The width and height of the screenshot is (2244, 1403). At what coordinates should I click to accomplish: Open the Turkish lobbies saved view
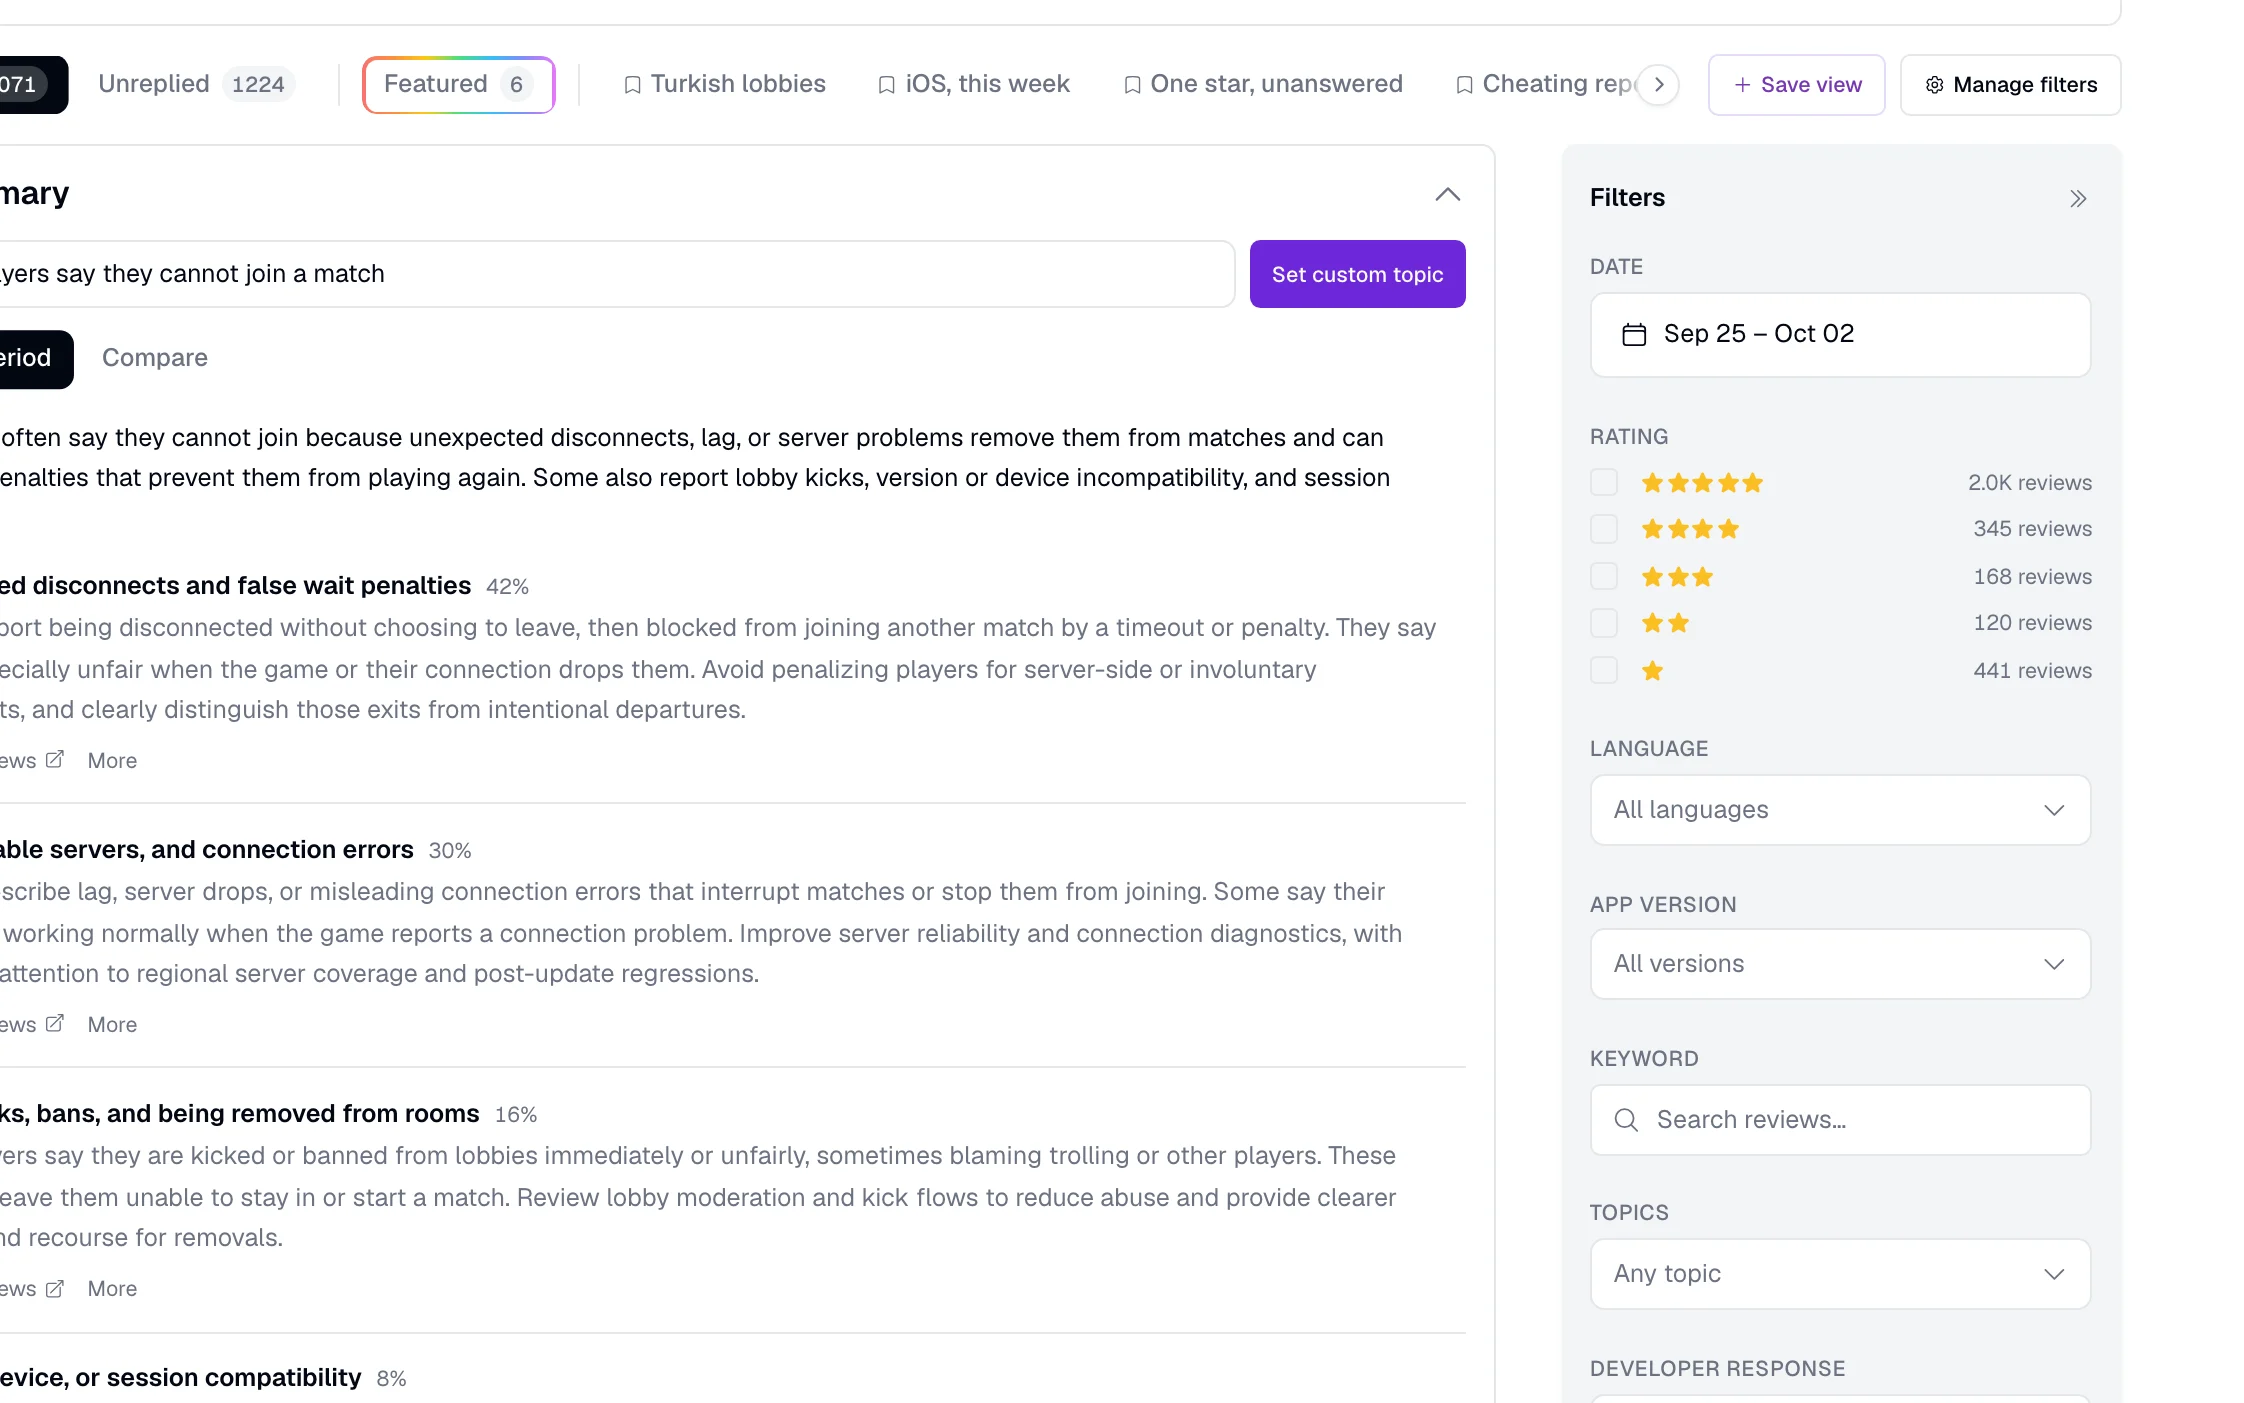coord(724,84)
